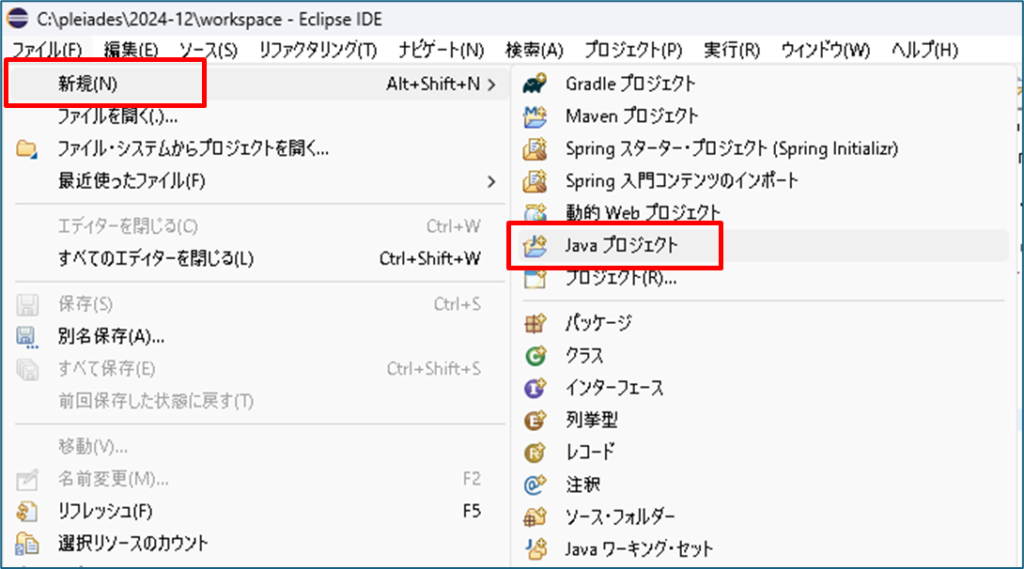Viewport: 1024px width, 569px height.
Task: Click the Dynamic Web project icon
Action: pyautogui.click(x=537, y=213)
